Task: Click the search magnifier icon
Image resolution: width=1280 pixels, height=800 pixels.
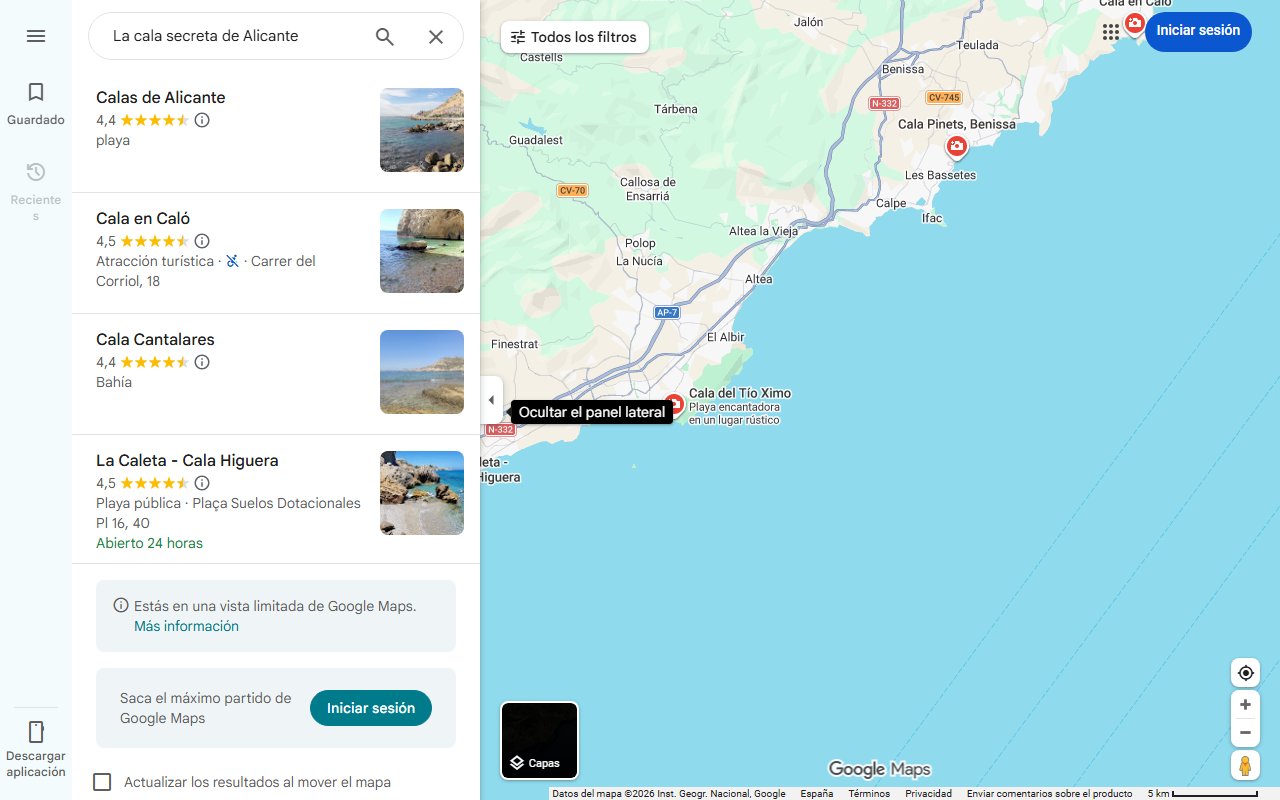Action: click(384, 36)
